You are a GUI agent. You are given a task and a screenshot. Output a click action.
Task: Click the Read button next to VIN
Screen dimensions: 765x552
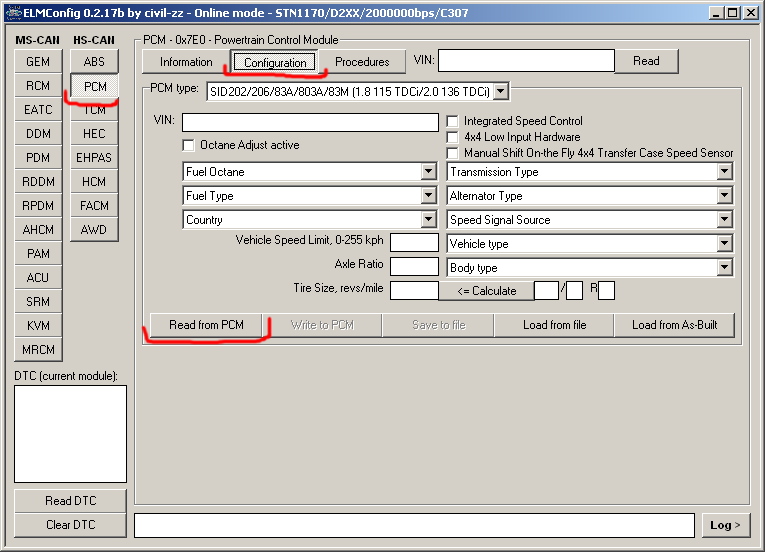pos(646,61)
